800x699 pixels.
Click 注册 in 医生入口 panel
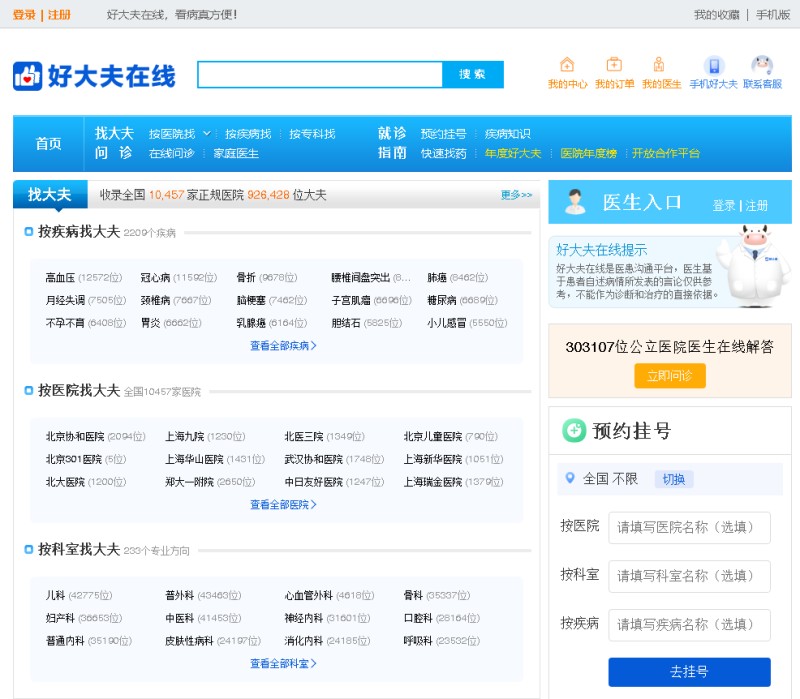pyautogui.click(x=757, y=206)
